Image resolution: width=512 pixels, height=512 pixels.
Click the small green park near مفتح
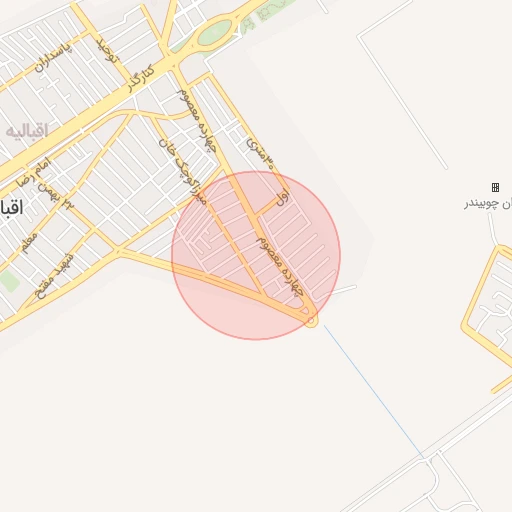tap(9, 281)
